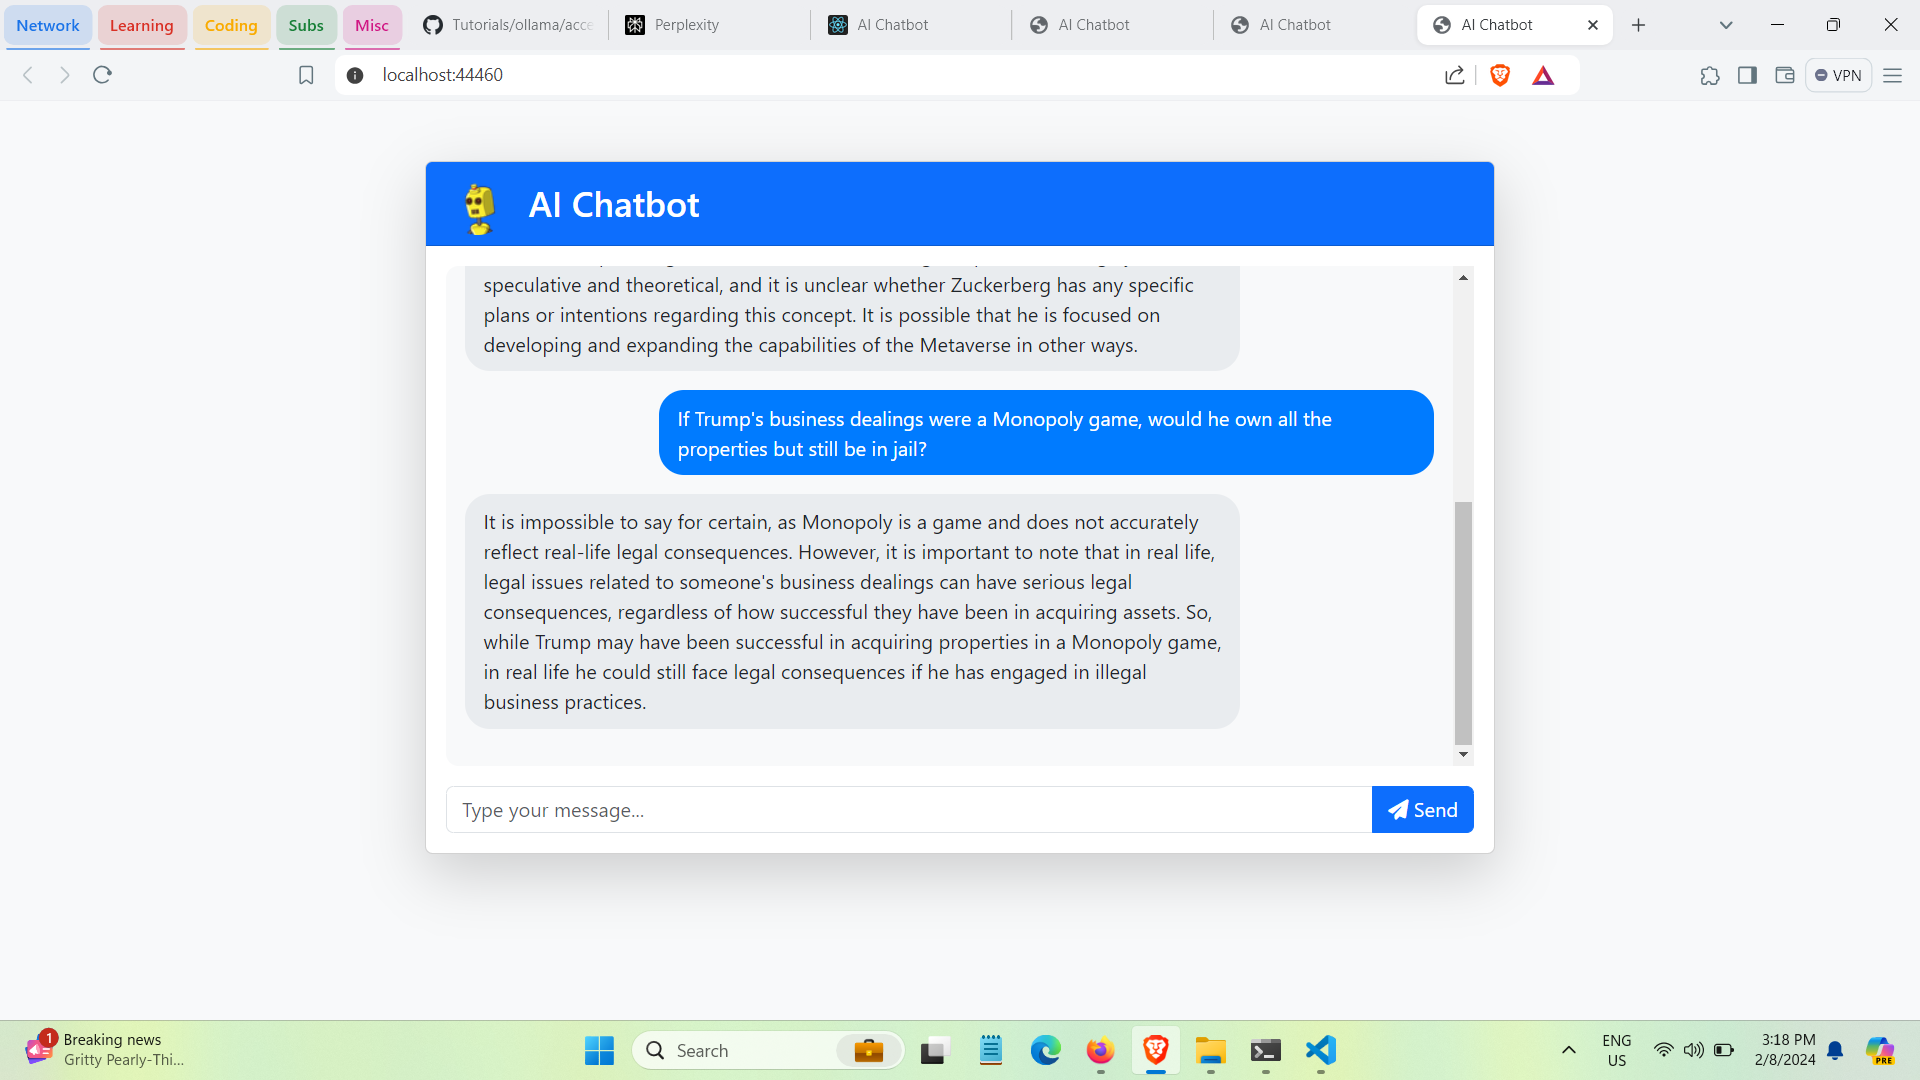Scroll down in the chat window
Image resolution: width=1920 pixels, height=1080 pixels.
click(1462, 754)
